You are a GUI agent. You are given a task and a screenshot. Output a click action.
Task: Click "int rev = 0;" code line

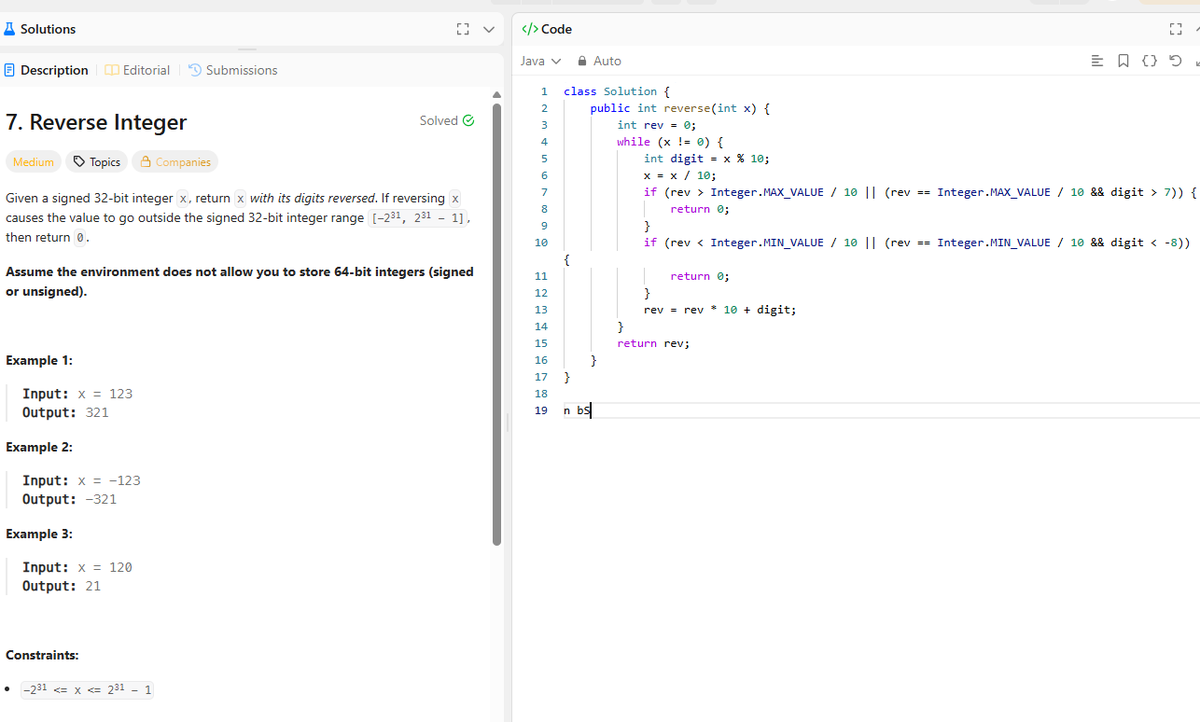[657, 125]
